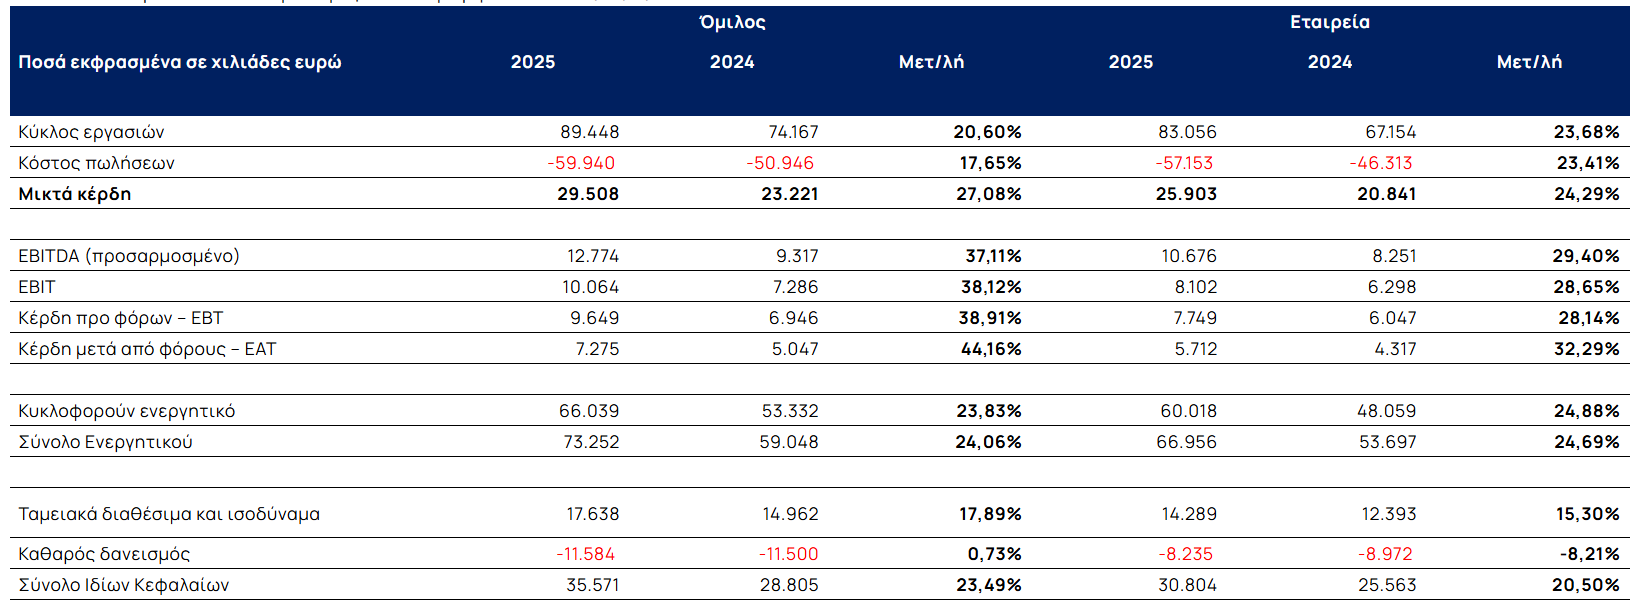Click the Εταιρεία column group header
The image size is (1638, 603).
click(1329, 22)
